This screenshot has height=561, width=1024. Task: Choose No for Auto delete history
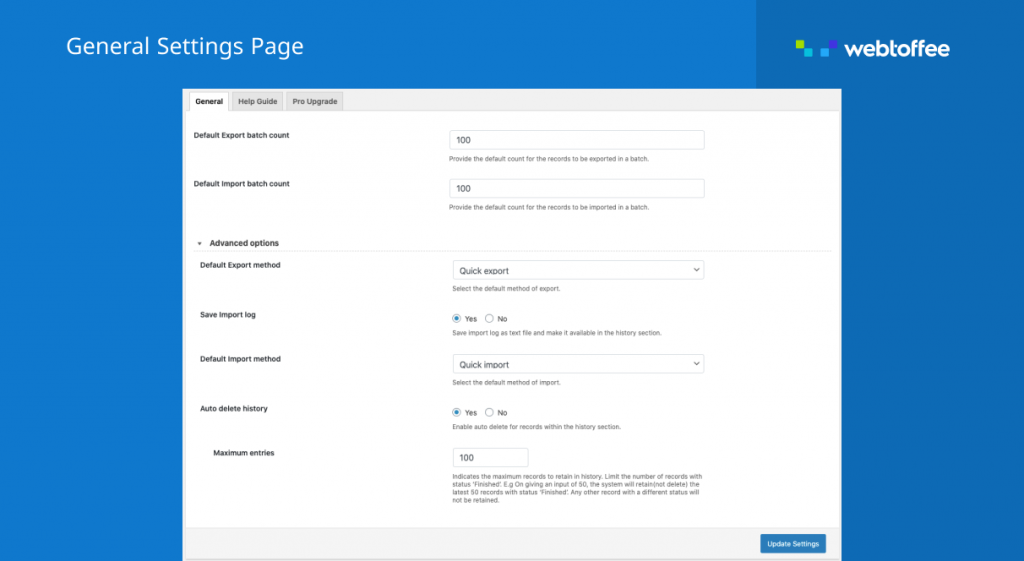[x=489, y=412]
